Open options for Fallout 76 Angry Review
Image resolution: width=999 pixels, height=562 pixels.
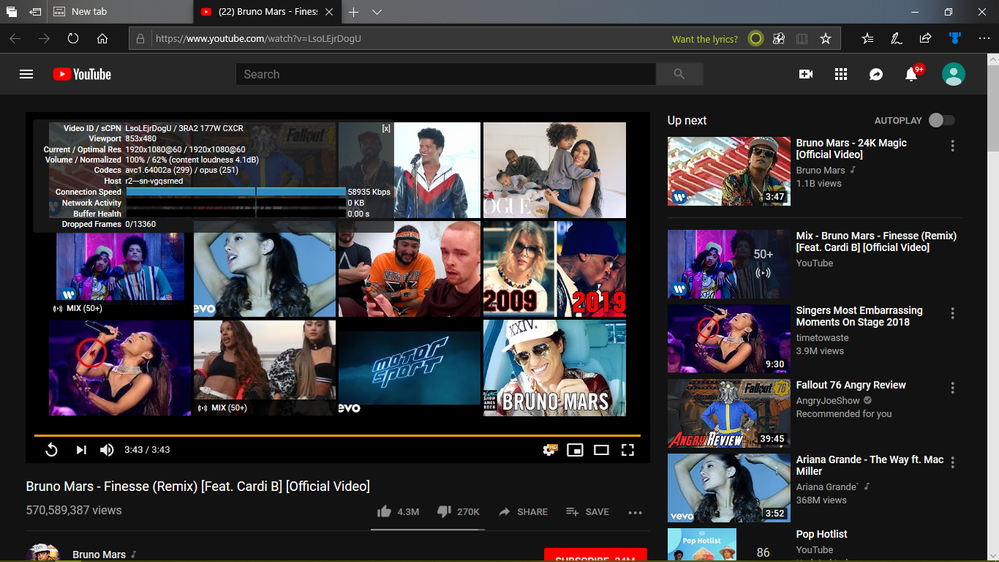tap(952, 388)
